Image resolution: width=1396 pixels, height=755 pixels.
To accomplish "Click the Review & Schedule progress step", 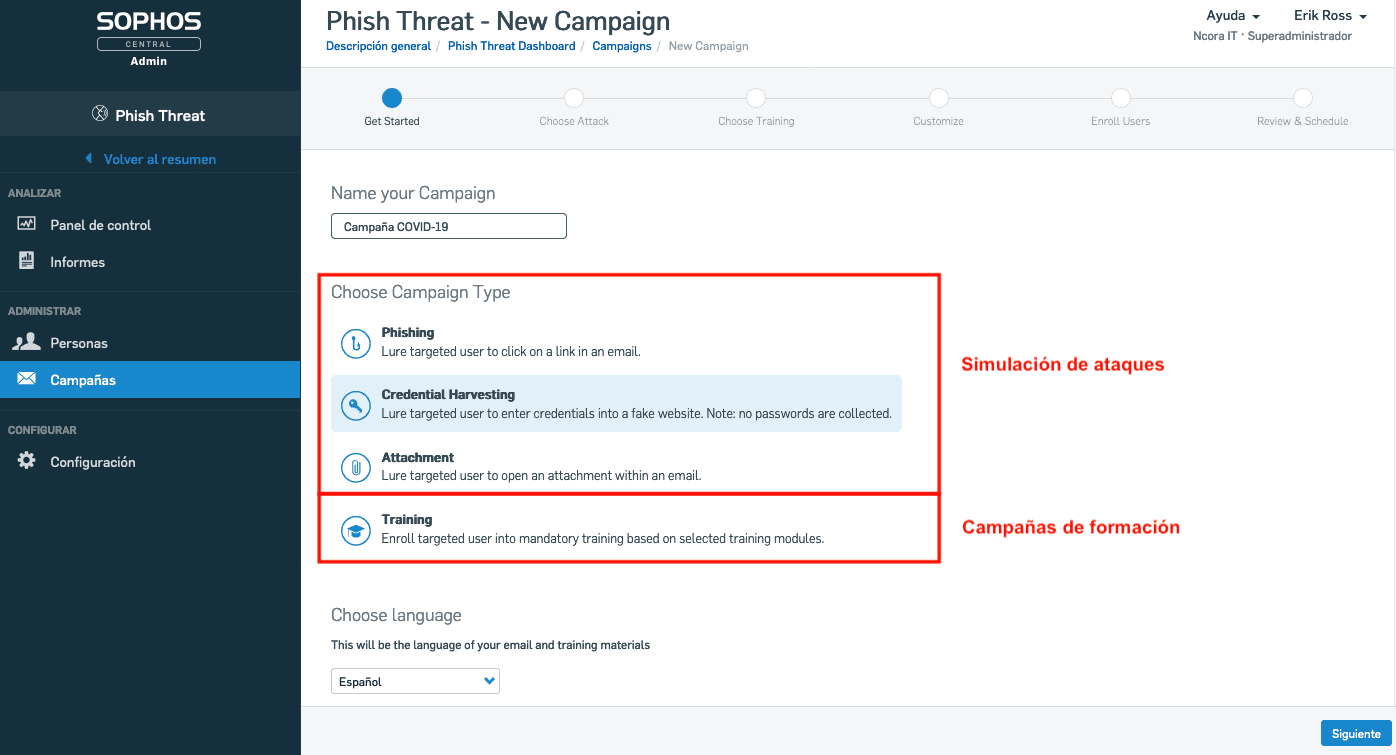I will [x=1302, y=98].
